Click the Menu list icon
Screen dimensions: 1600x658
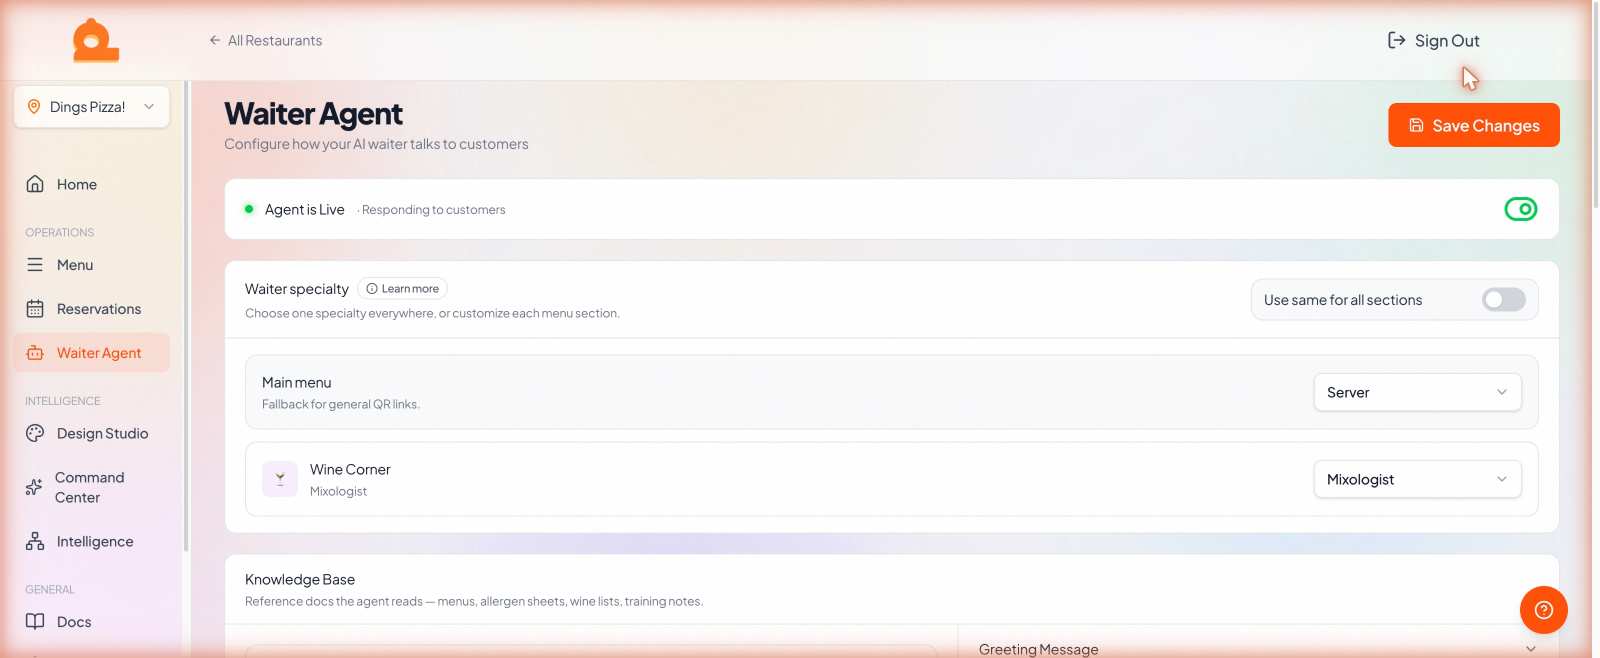35,265
